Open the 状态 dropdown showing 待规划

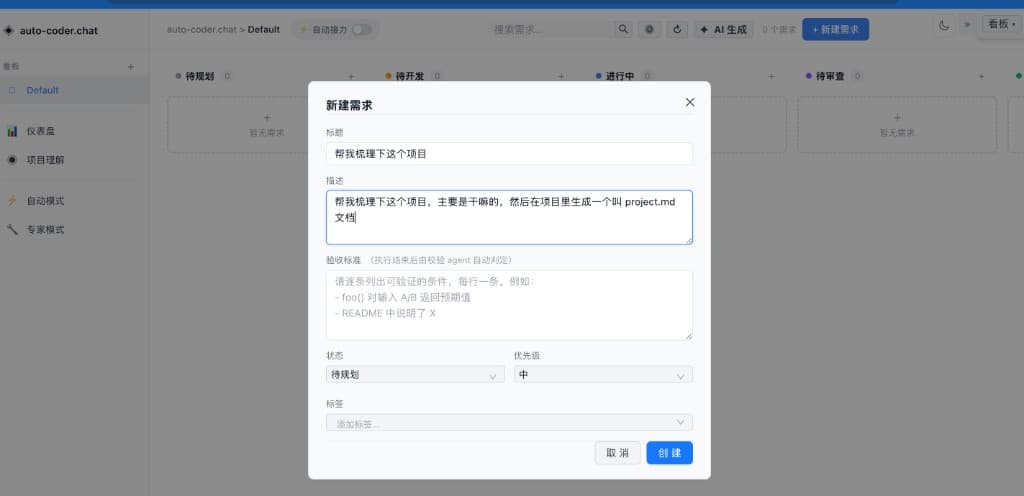click(x=415, y=375)
